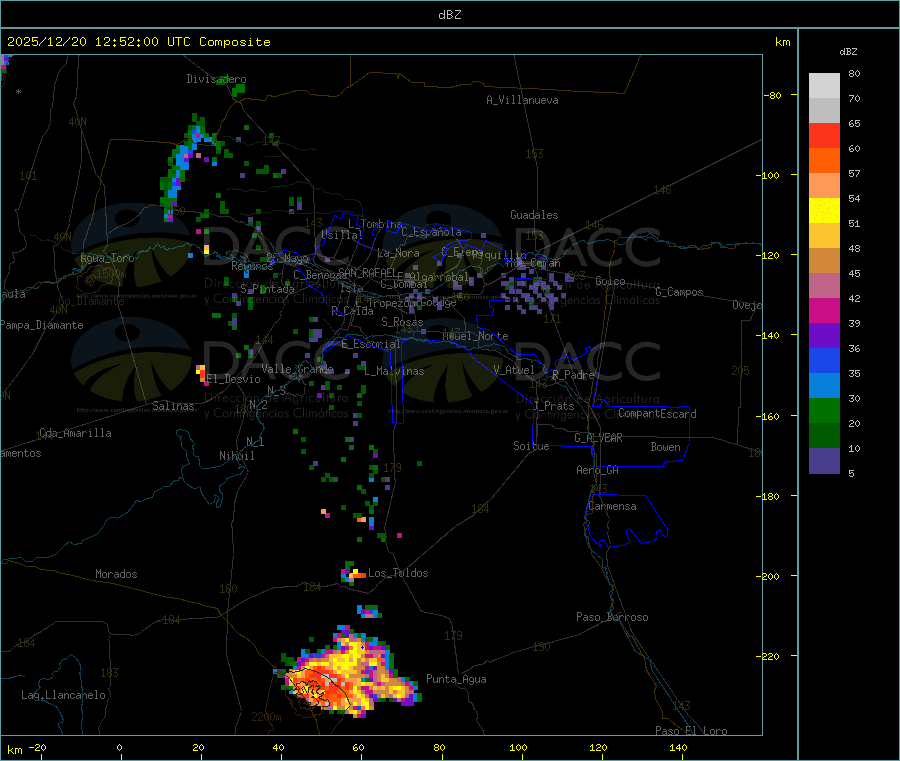Click the Carmensa map label
The height and width of the screenshot is (761, 900).
pyautogui.click(x=612, y=506)
